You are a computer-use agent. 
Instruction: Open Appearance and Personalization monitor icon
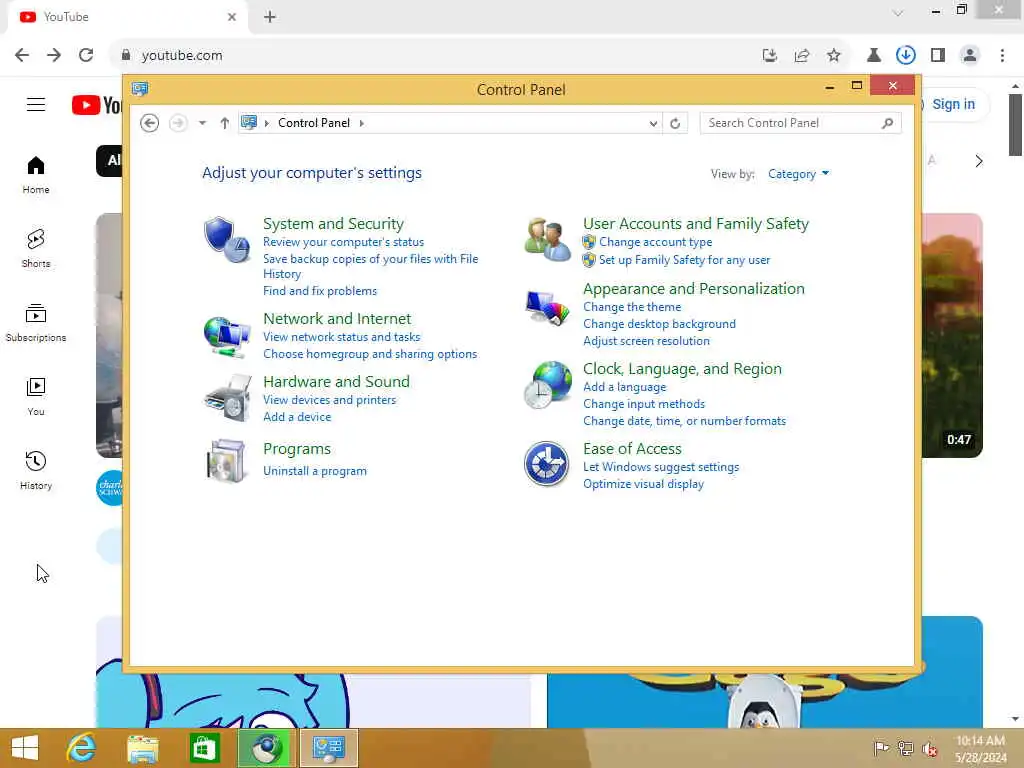(547, 308)
